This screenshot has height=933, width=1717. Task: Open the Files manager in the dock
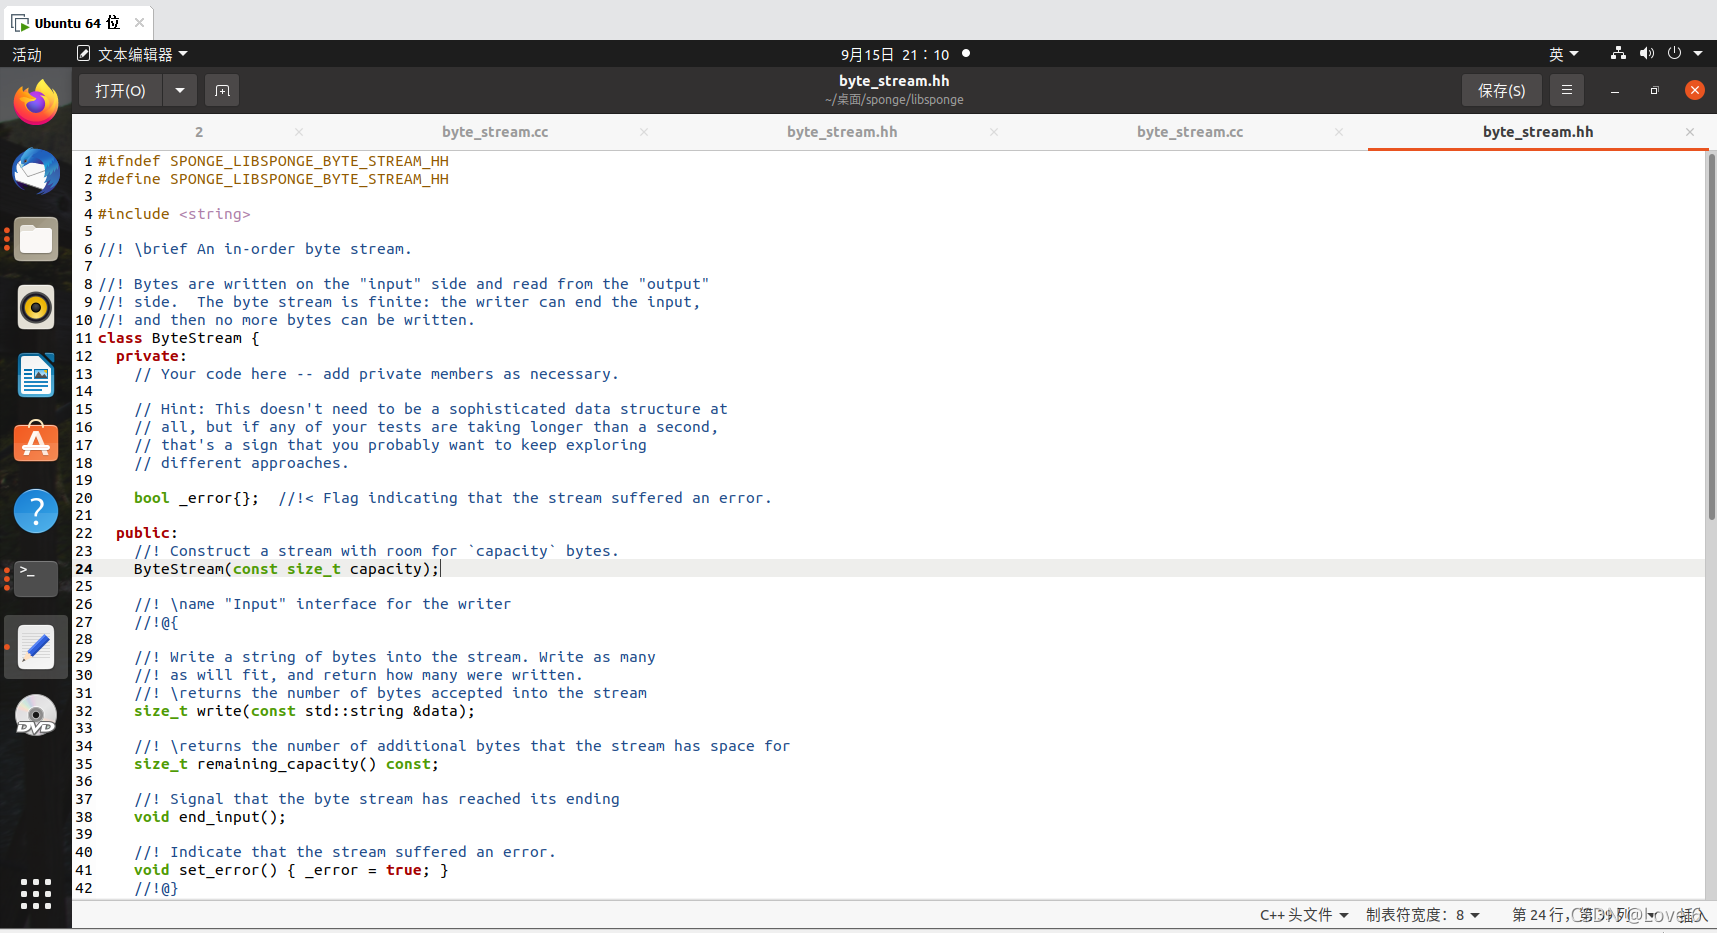(36, 239)
